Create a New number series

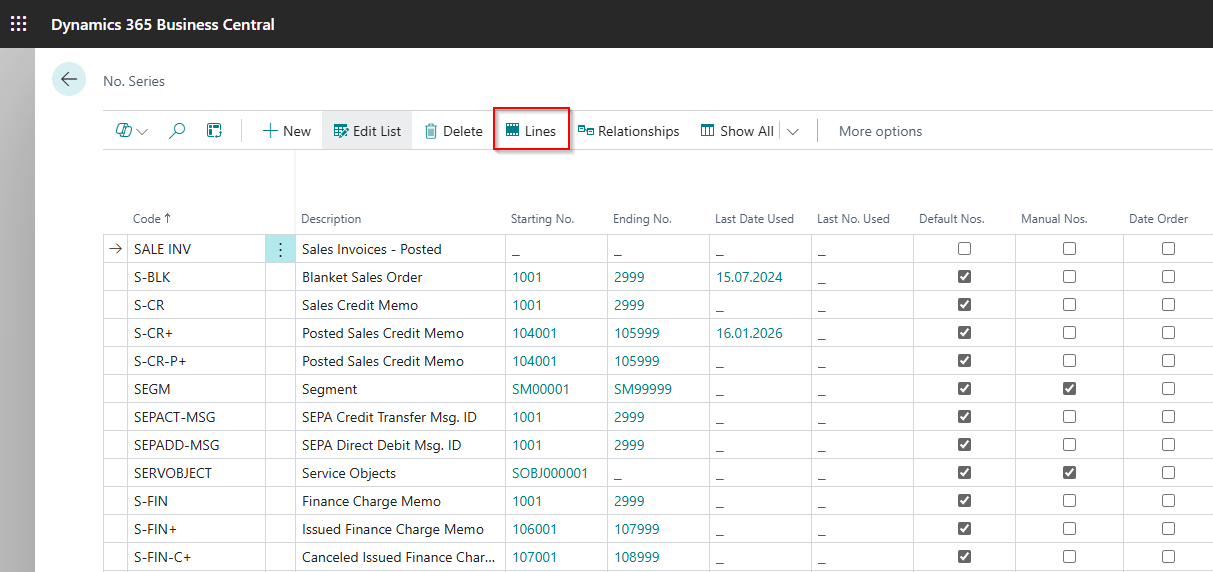point(287,131)
